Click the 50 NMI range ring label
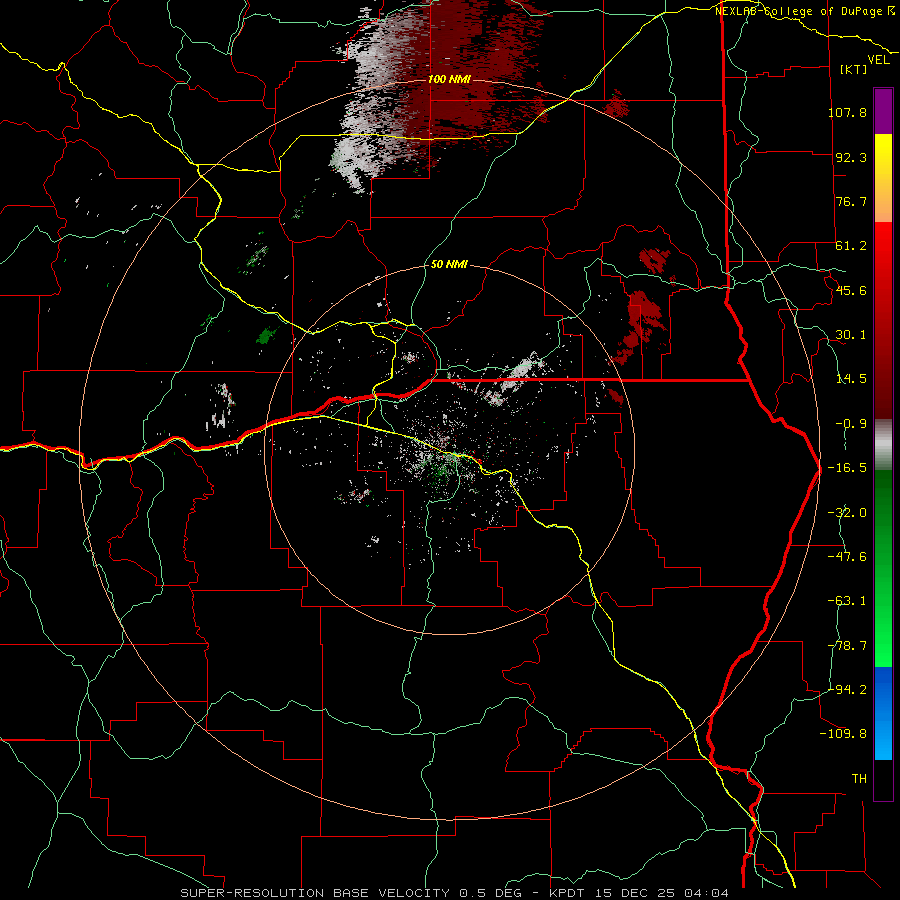Screen dimensions: 900x900 click(449, 264)
